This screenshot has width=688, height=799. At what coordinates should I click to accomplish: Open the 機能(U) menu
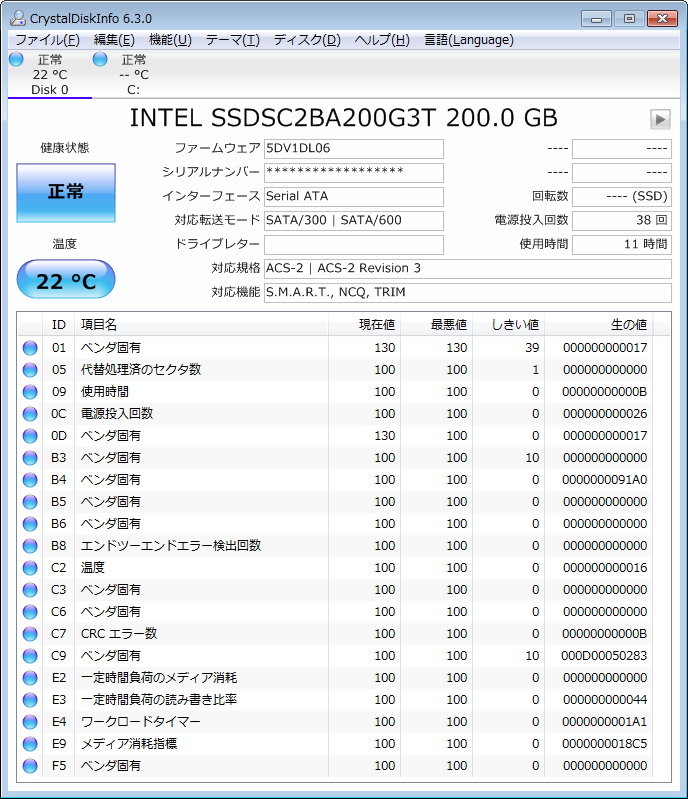pos(170,40)
